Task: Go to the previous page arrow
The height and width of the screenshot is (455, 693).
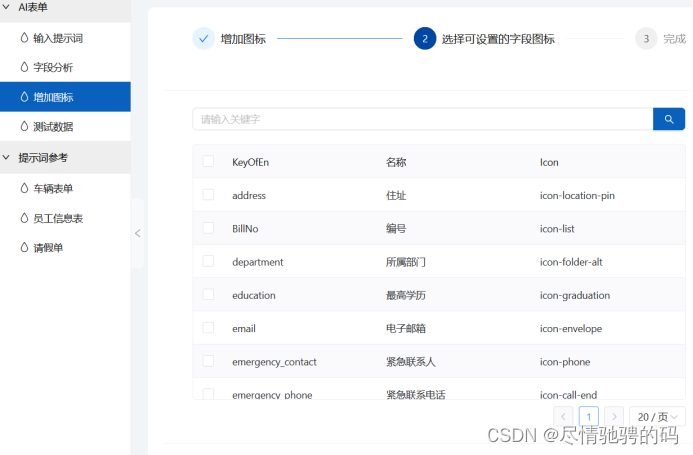Action: pyautogui.click(x=563, y=417)
